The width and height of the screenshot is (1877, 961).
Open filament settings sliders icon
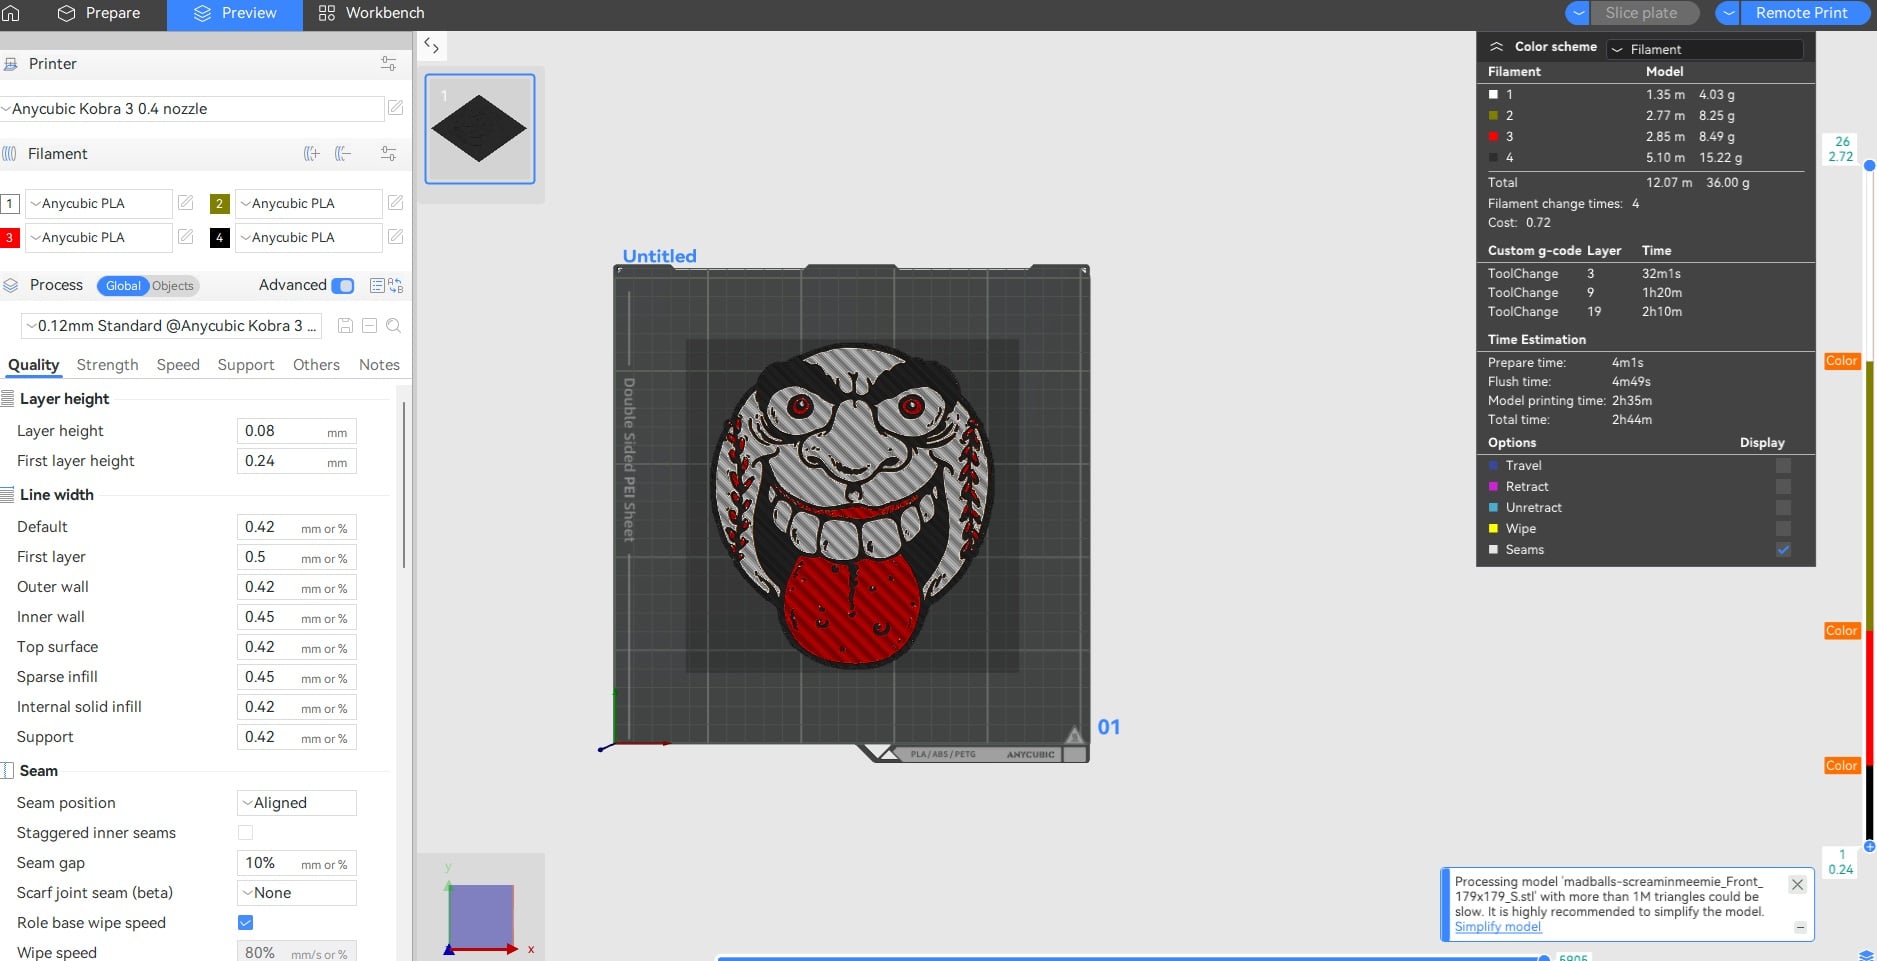coord(388,153)
